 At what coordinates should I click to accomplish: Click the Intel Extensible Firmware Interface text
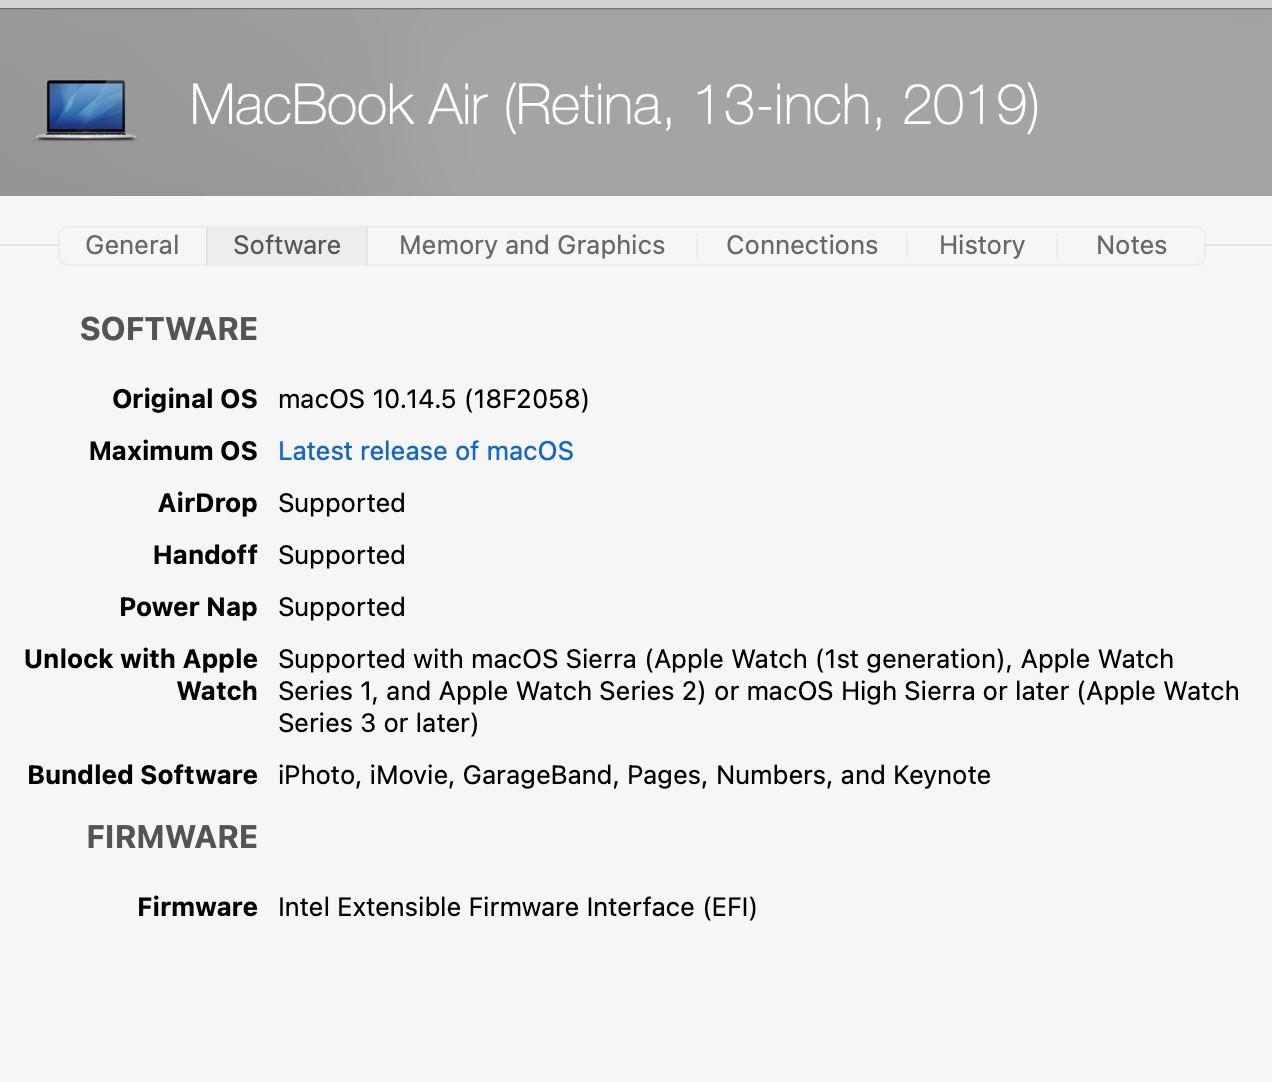(x=517, y=907)
